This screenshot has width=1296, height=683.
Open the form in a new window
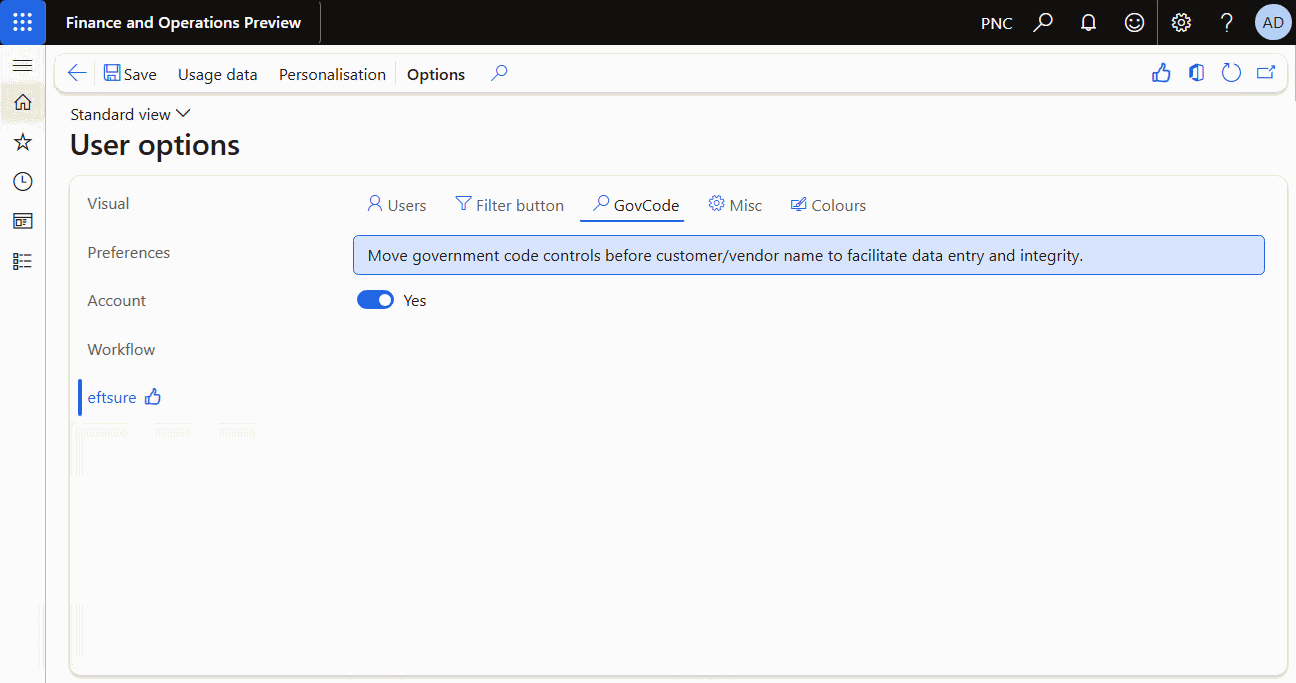[1266, 73]
